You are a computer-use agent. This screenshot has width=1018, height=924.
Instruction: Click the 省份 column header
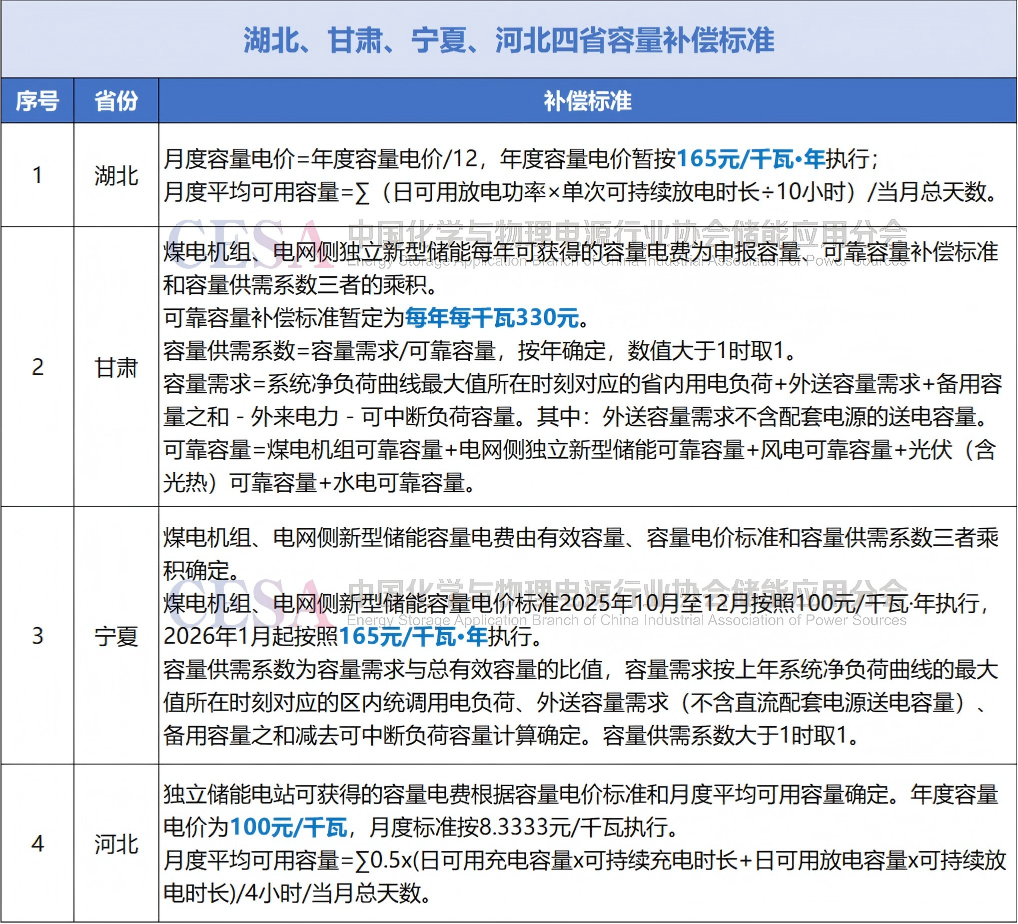[116, 101]
